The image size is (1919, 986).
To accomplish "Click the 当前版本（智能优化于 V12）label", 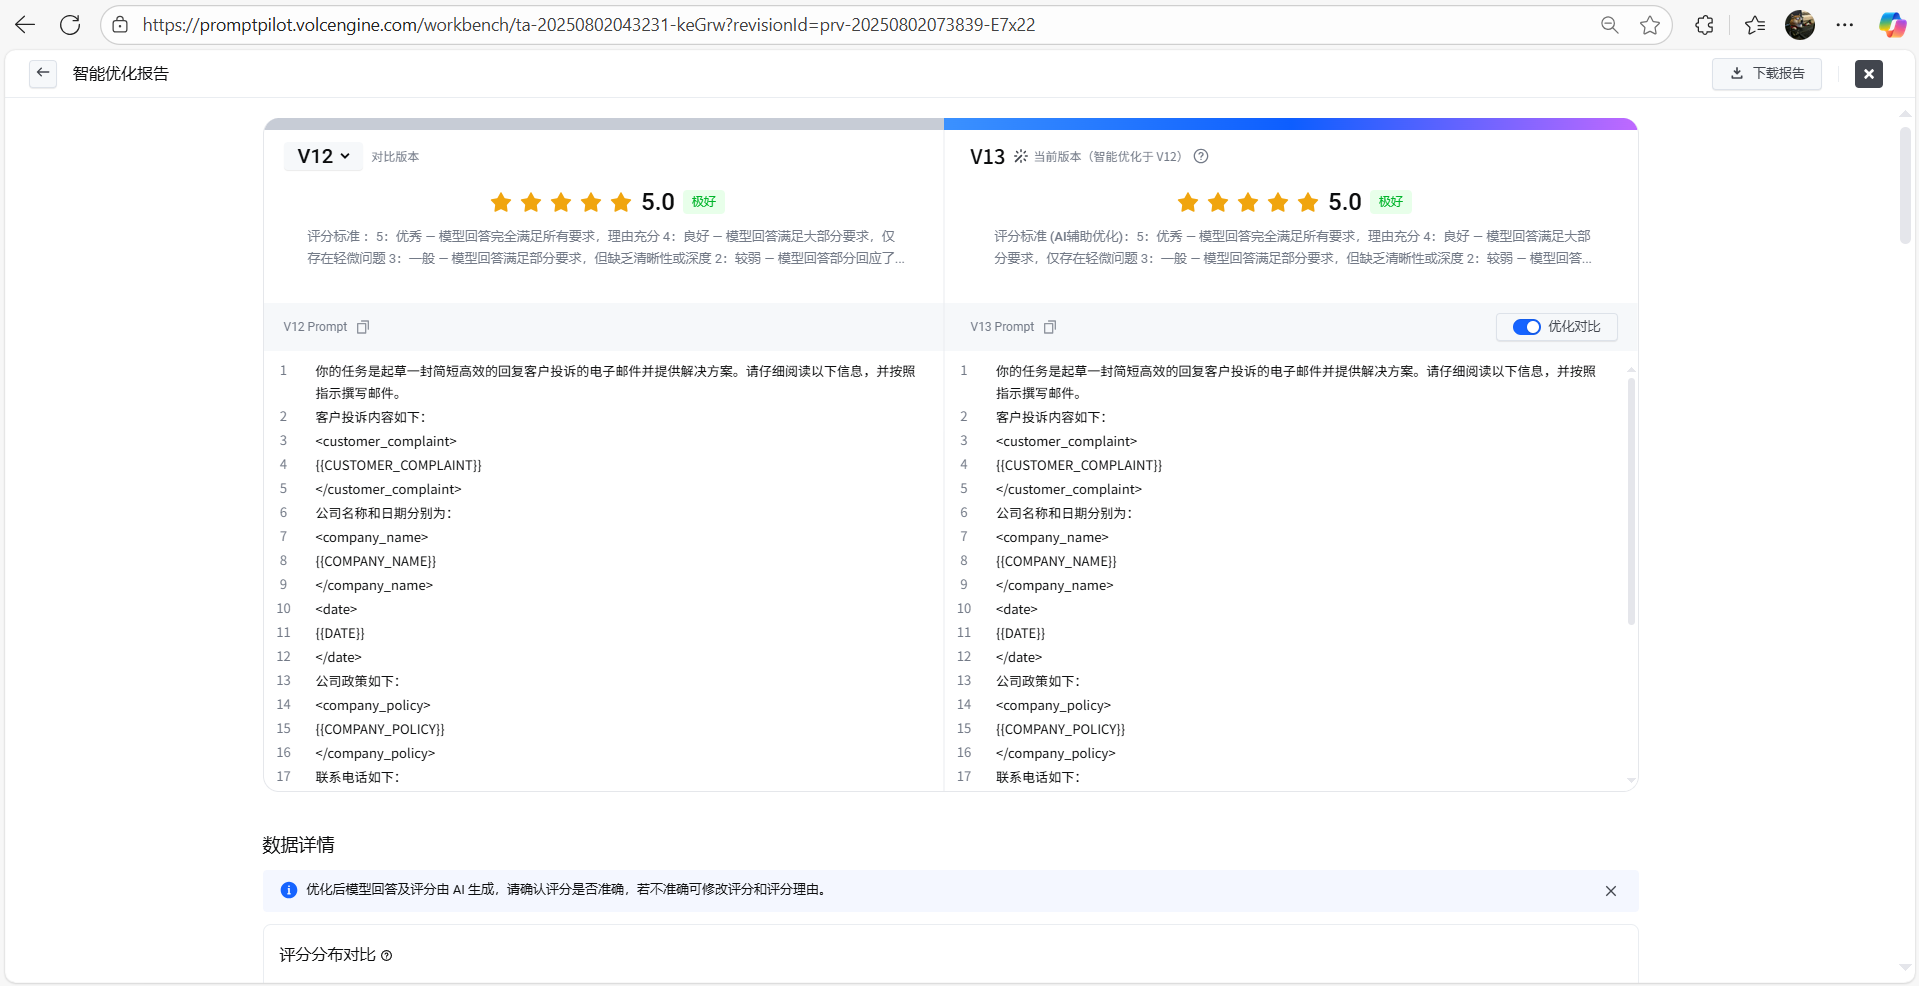I will click(1107, 157).
